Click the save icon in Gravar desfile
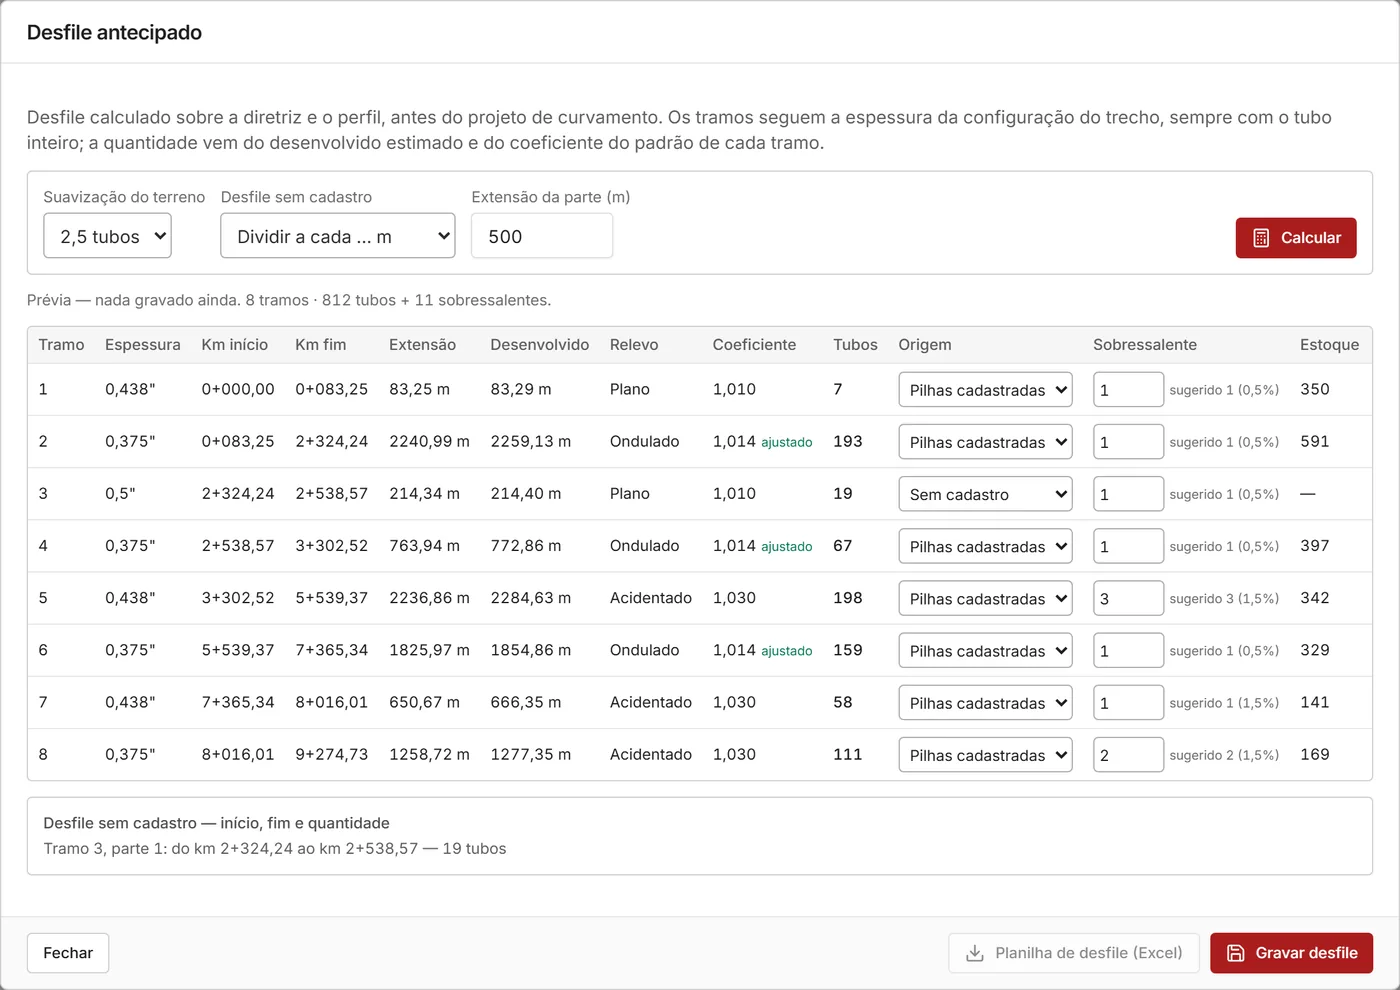Screen dimensions: 1400x990 [x=1236, y=953]
